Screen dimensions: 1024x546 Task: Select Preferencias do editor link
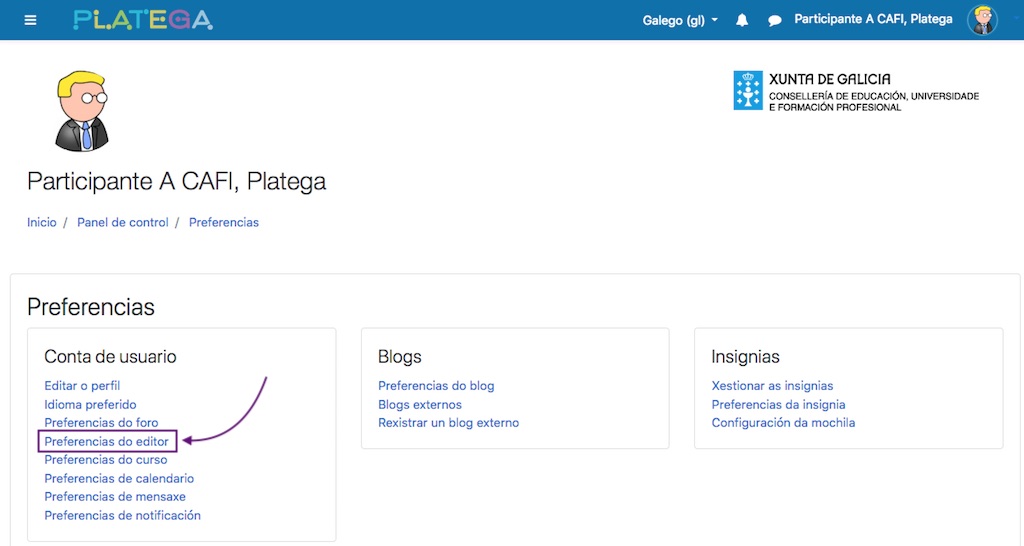[x=107, y=441]
